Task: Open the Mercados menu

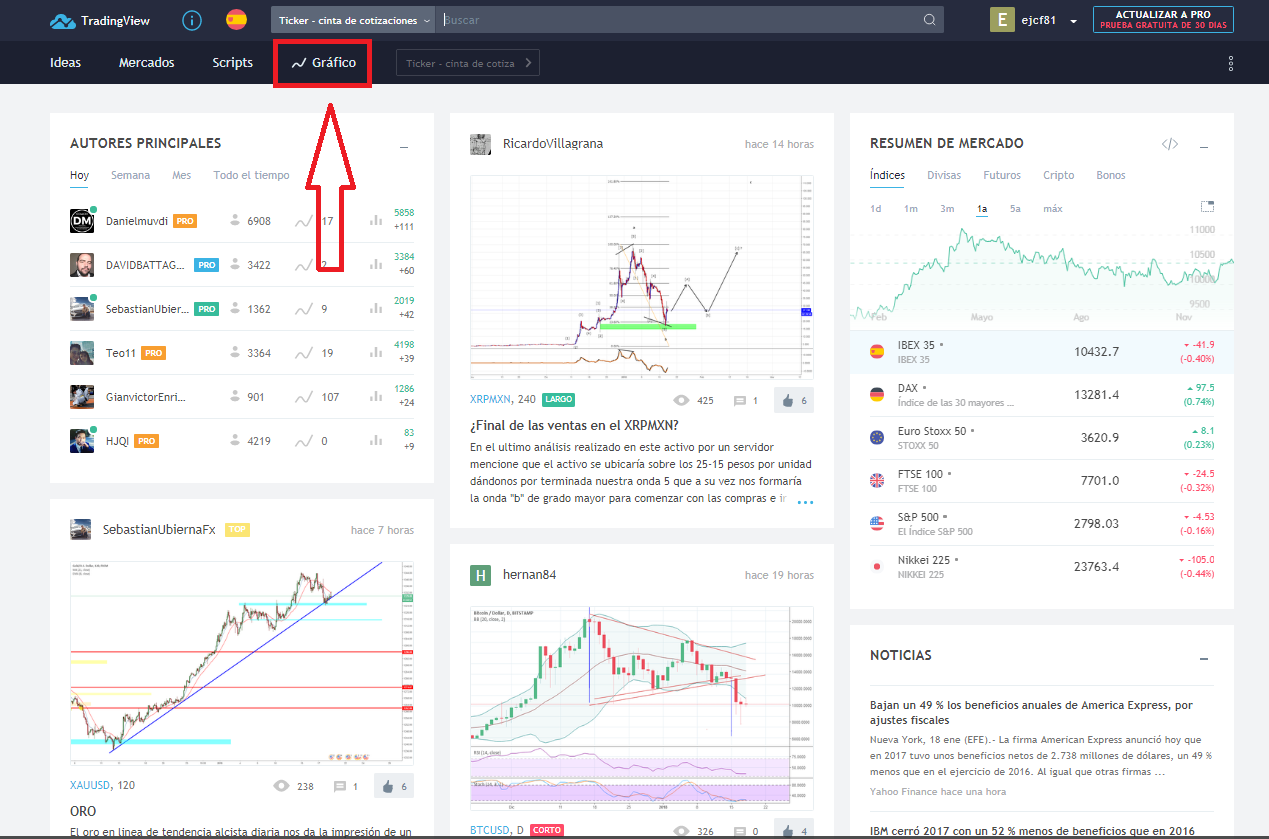Action: click(x=146, y=63)
